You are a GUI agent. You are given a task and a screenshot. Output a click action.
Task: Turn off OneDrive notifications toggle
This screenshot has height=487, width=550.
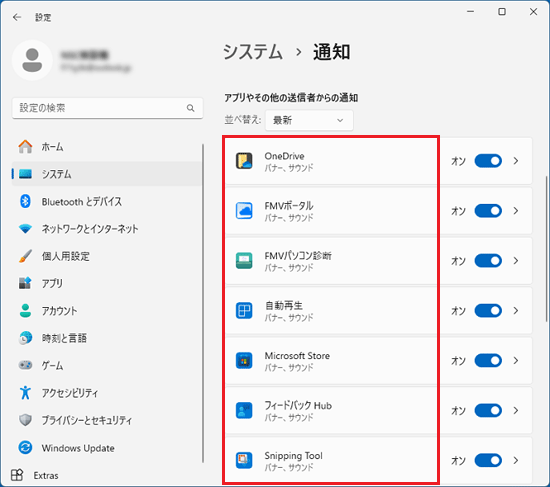[488, 161]
